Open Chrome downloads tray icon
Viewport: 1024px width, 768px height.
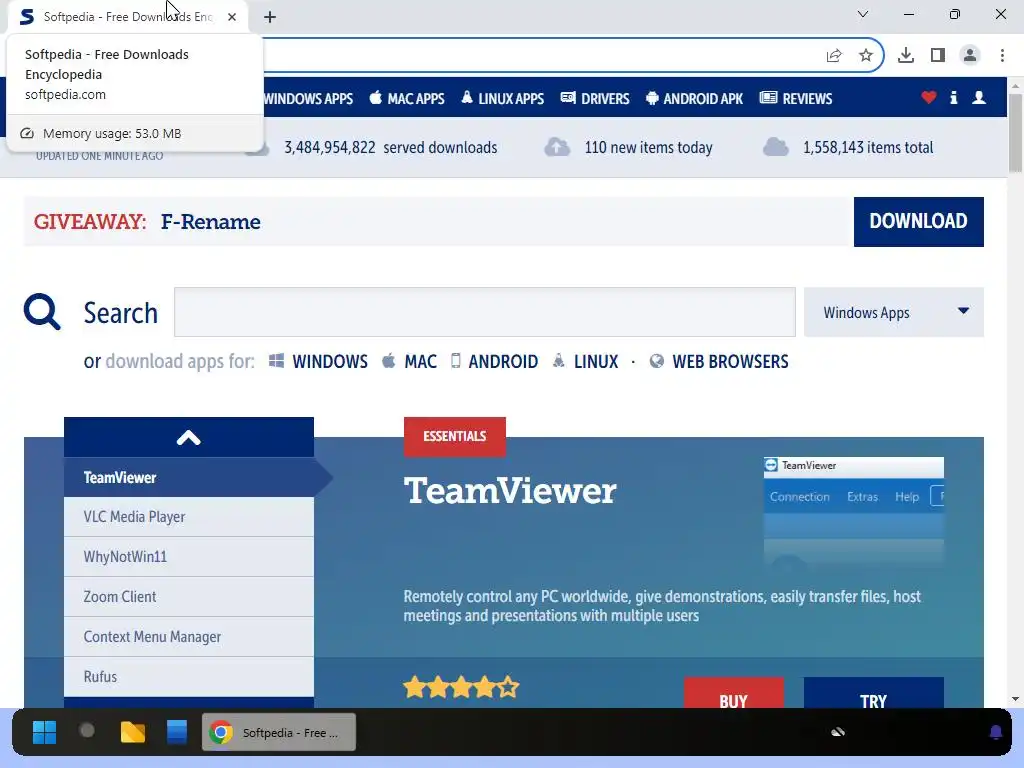click(906, 56)
